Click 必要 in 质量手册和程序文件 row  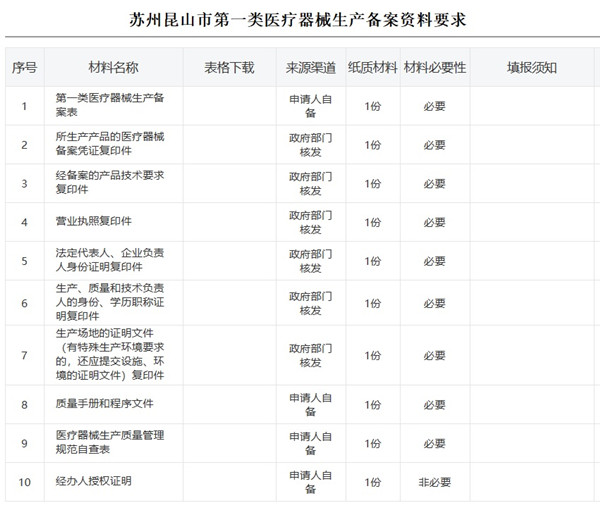[x=435, y=405]
